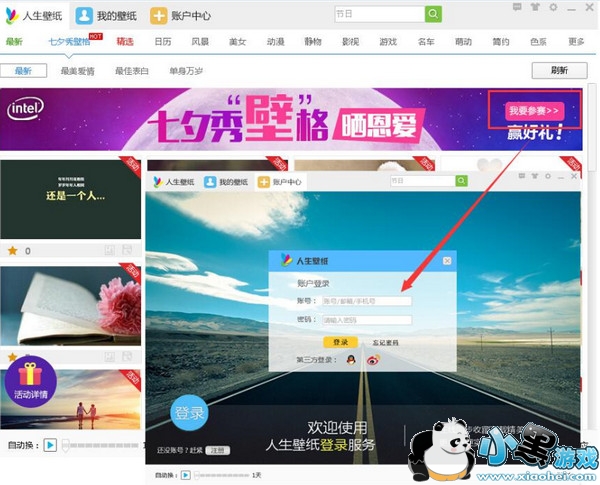Open 人生壁纸 tab in login window

[x=174, y=182]
